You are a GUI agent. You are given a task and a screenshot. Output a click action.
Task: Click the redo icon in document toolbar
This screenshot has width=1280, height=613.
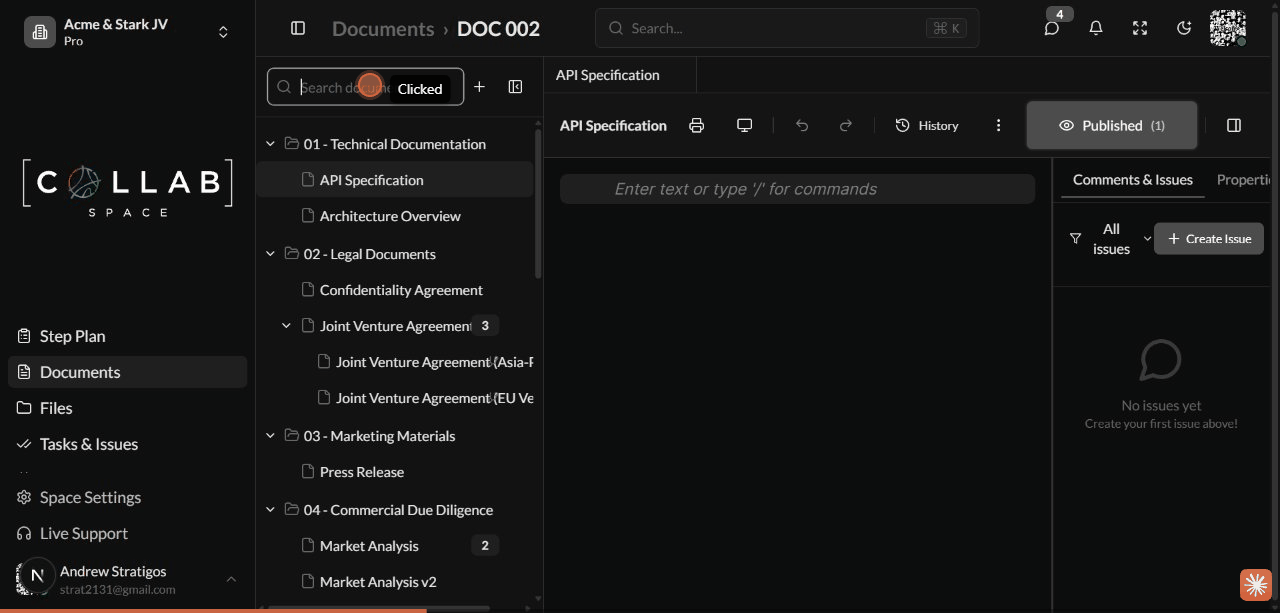845,125
